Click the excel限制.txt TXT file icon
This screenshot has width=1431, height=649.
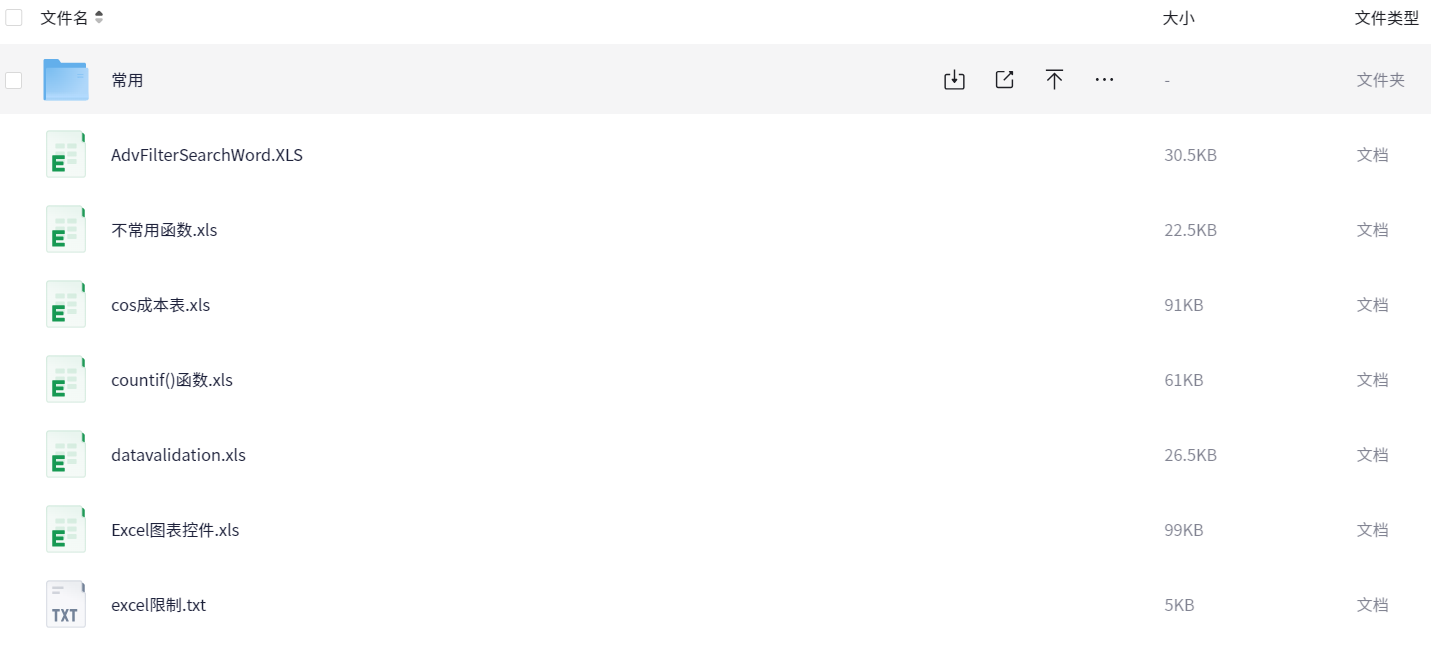click(66, 605)
